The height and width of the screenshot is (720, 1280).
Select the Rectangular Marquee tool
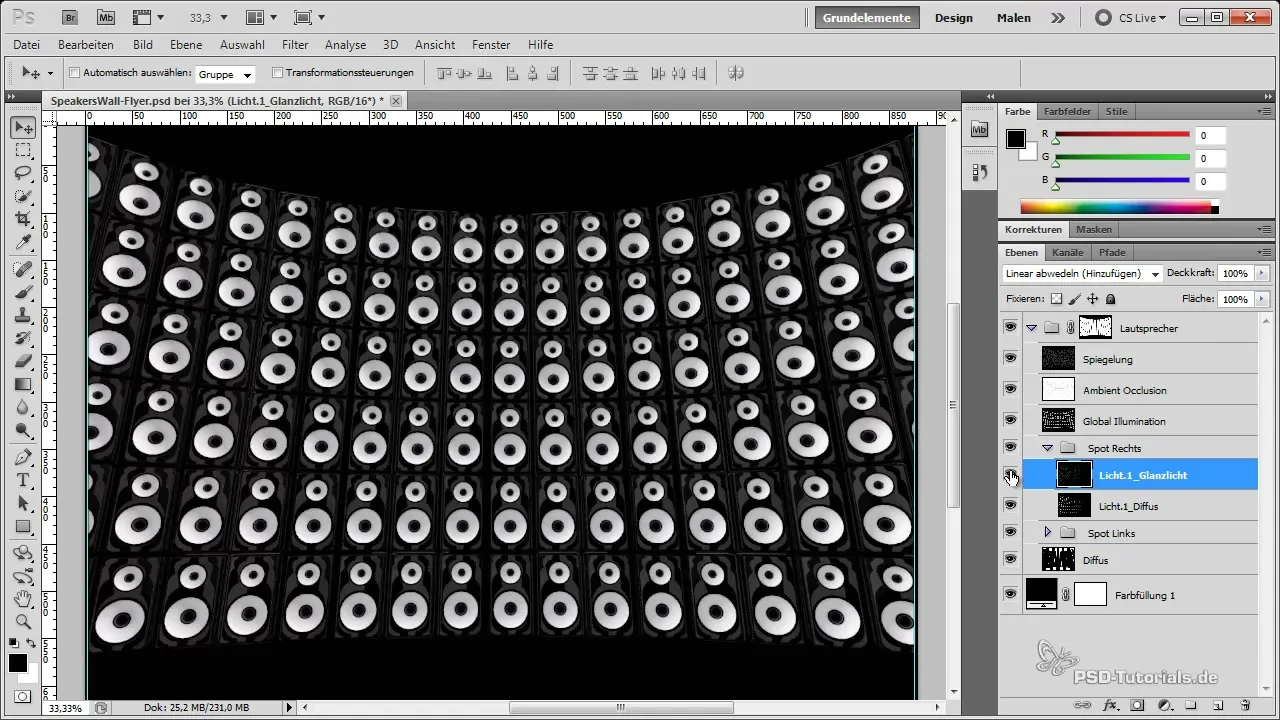click(x=22, y=150)
